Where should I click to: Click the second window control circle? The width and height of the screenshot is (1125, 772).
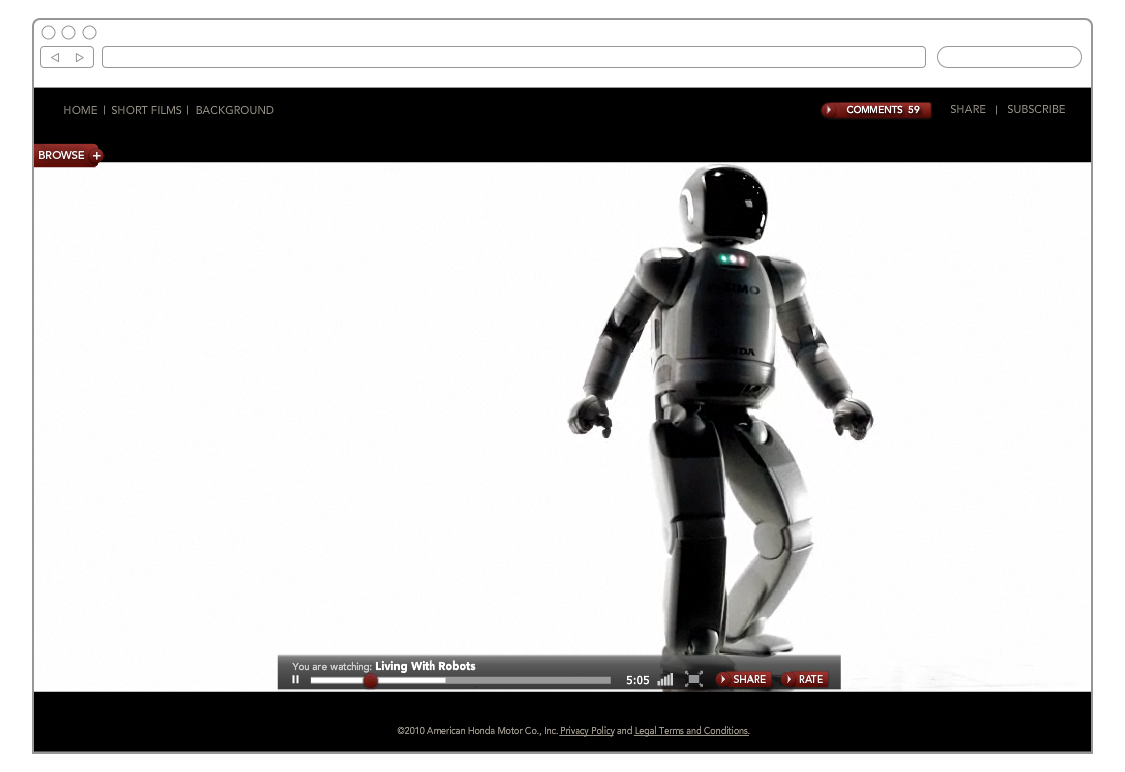tap(69, 32)
